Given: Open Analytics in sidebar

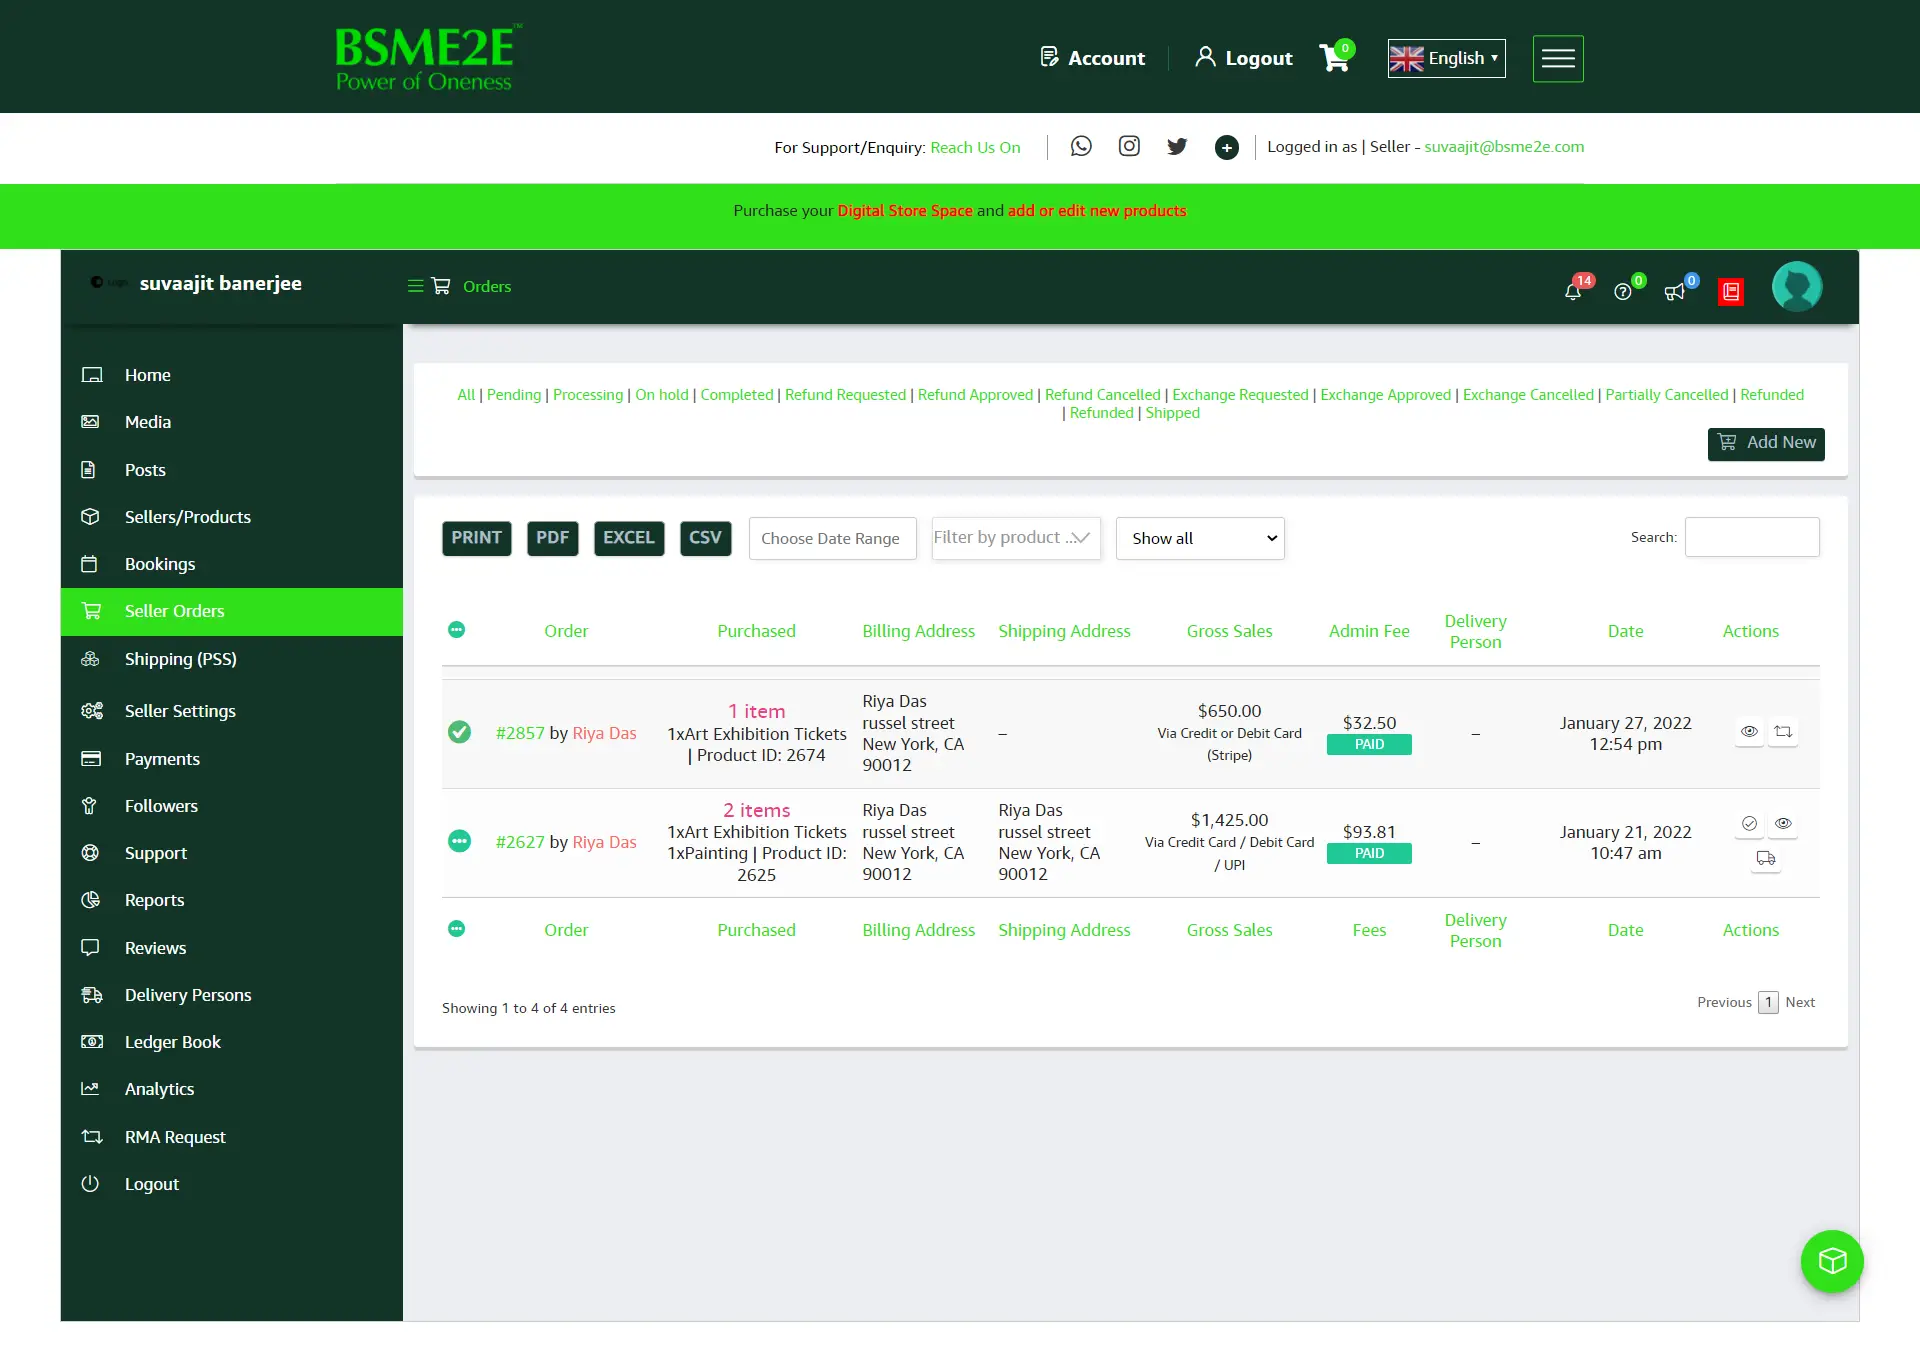Looking at the screenshot, I should [232, 1089].
